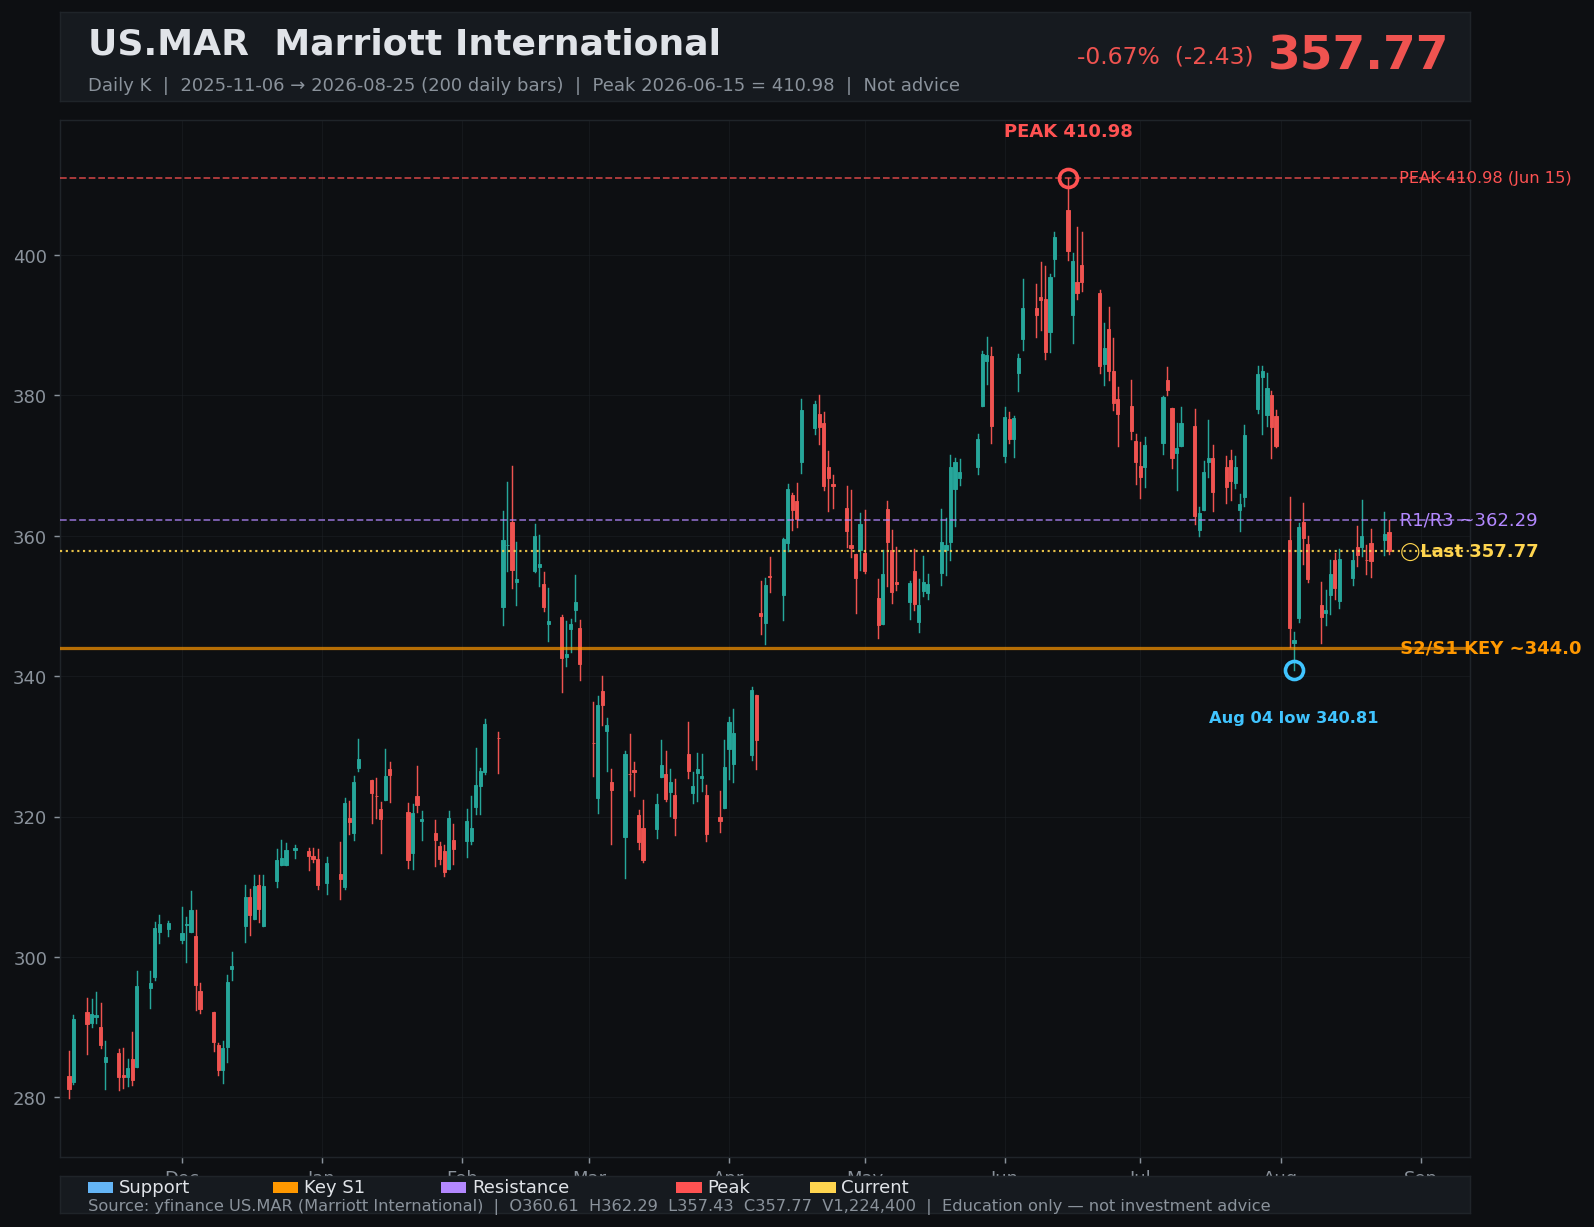Click the 'Last 357.77' label

pyautogui.click(x=1479, y=551)
